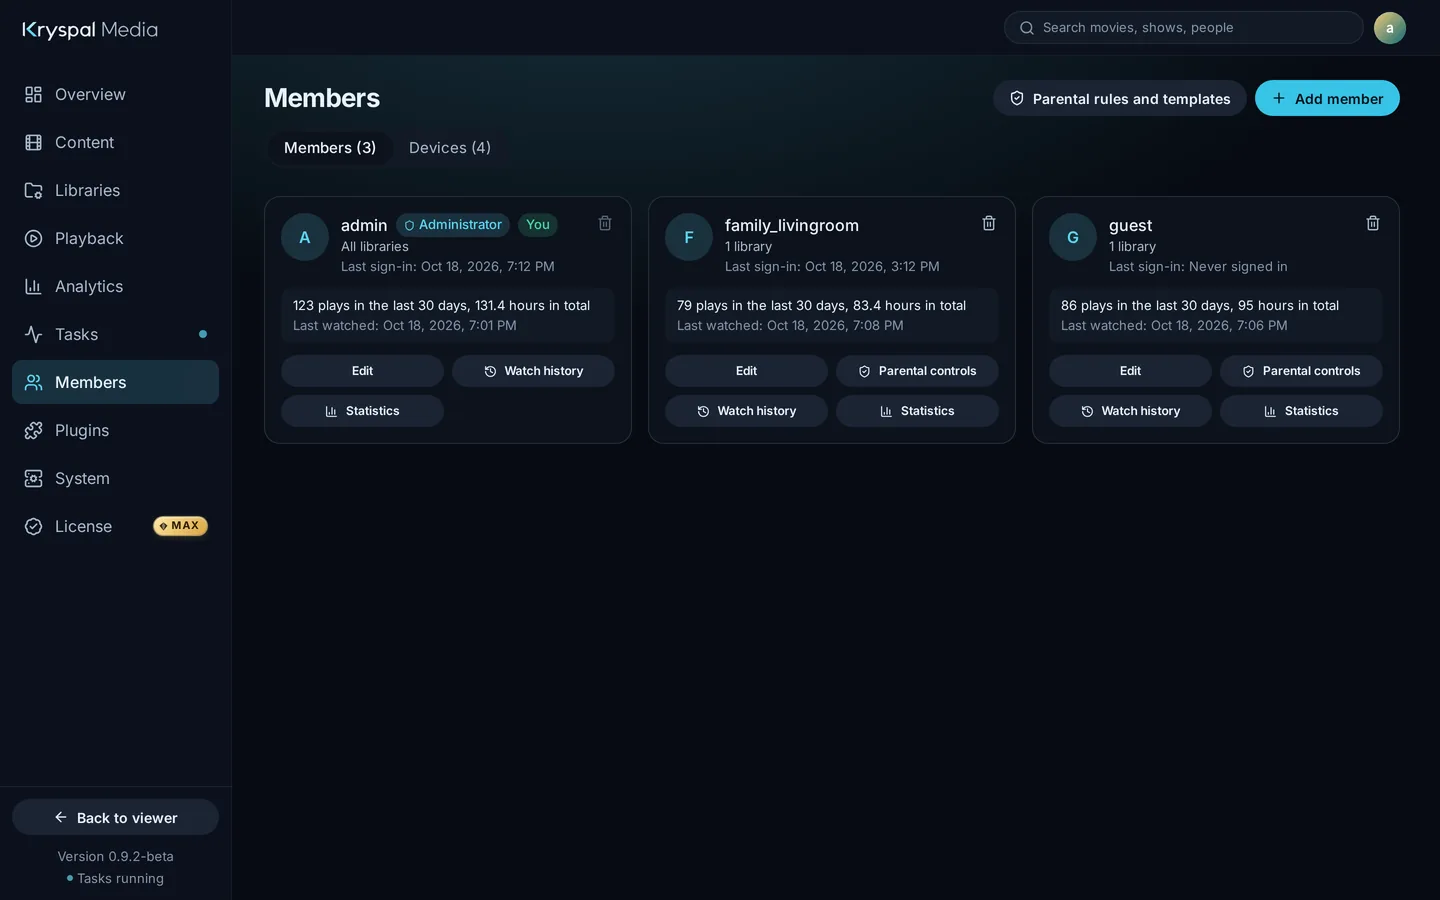This screenshot has height=900, width=1440.
Task: Click the Kryspal Media logo
Action: point(90,30)
